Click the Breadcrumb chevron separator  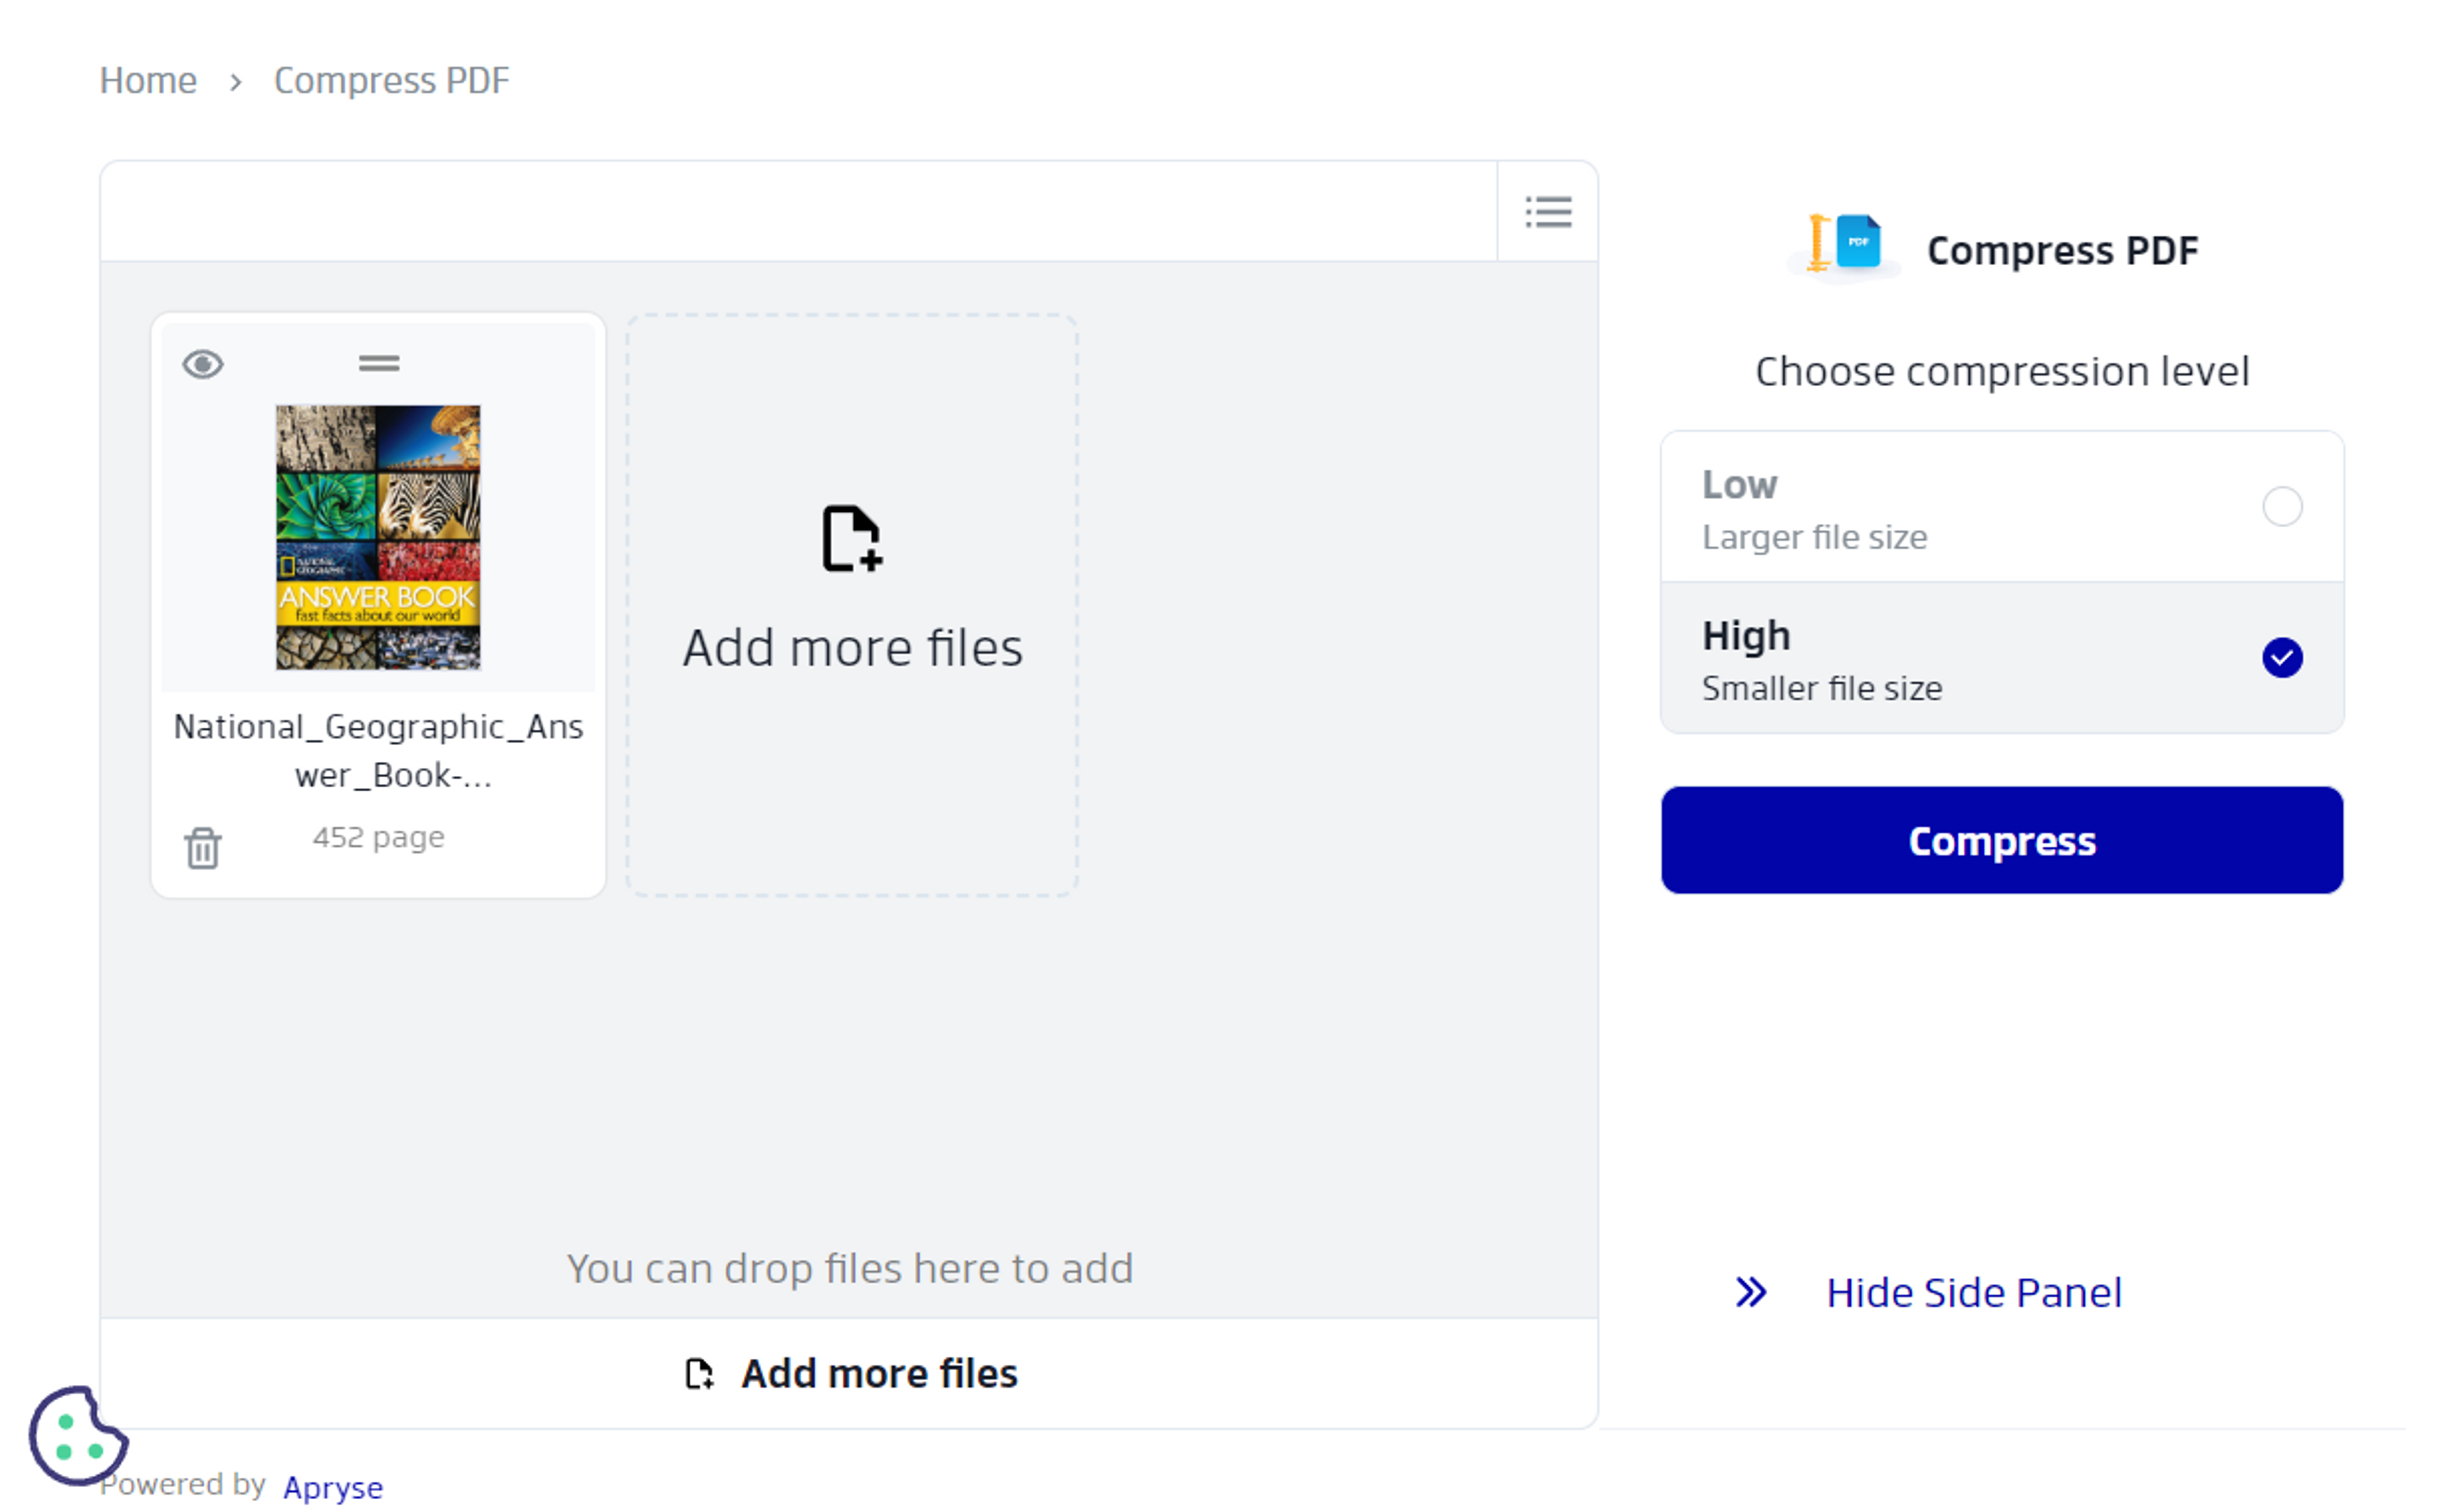[x=236, y=82]
